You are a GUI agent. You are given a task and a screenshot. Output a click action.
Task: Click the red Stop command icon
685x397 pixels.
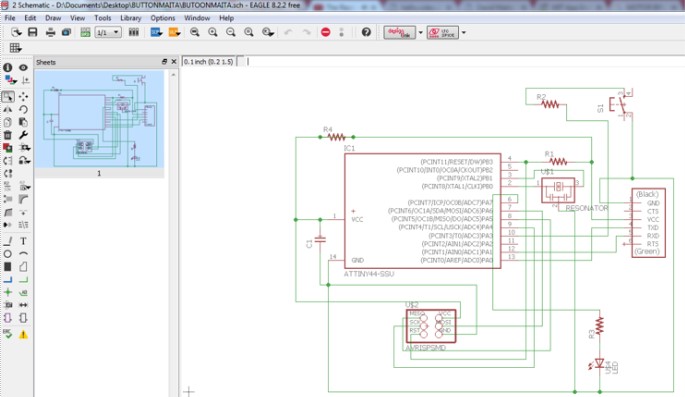(325, 32)
